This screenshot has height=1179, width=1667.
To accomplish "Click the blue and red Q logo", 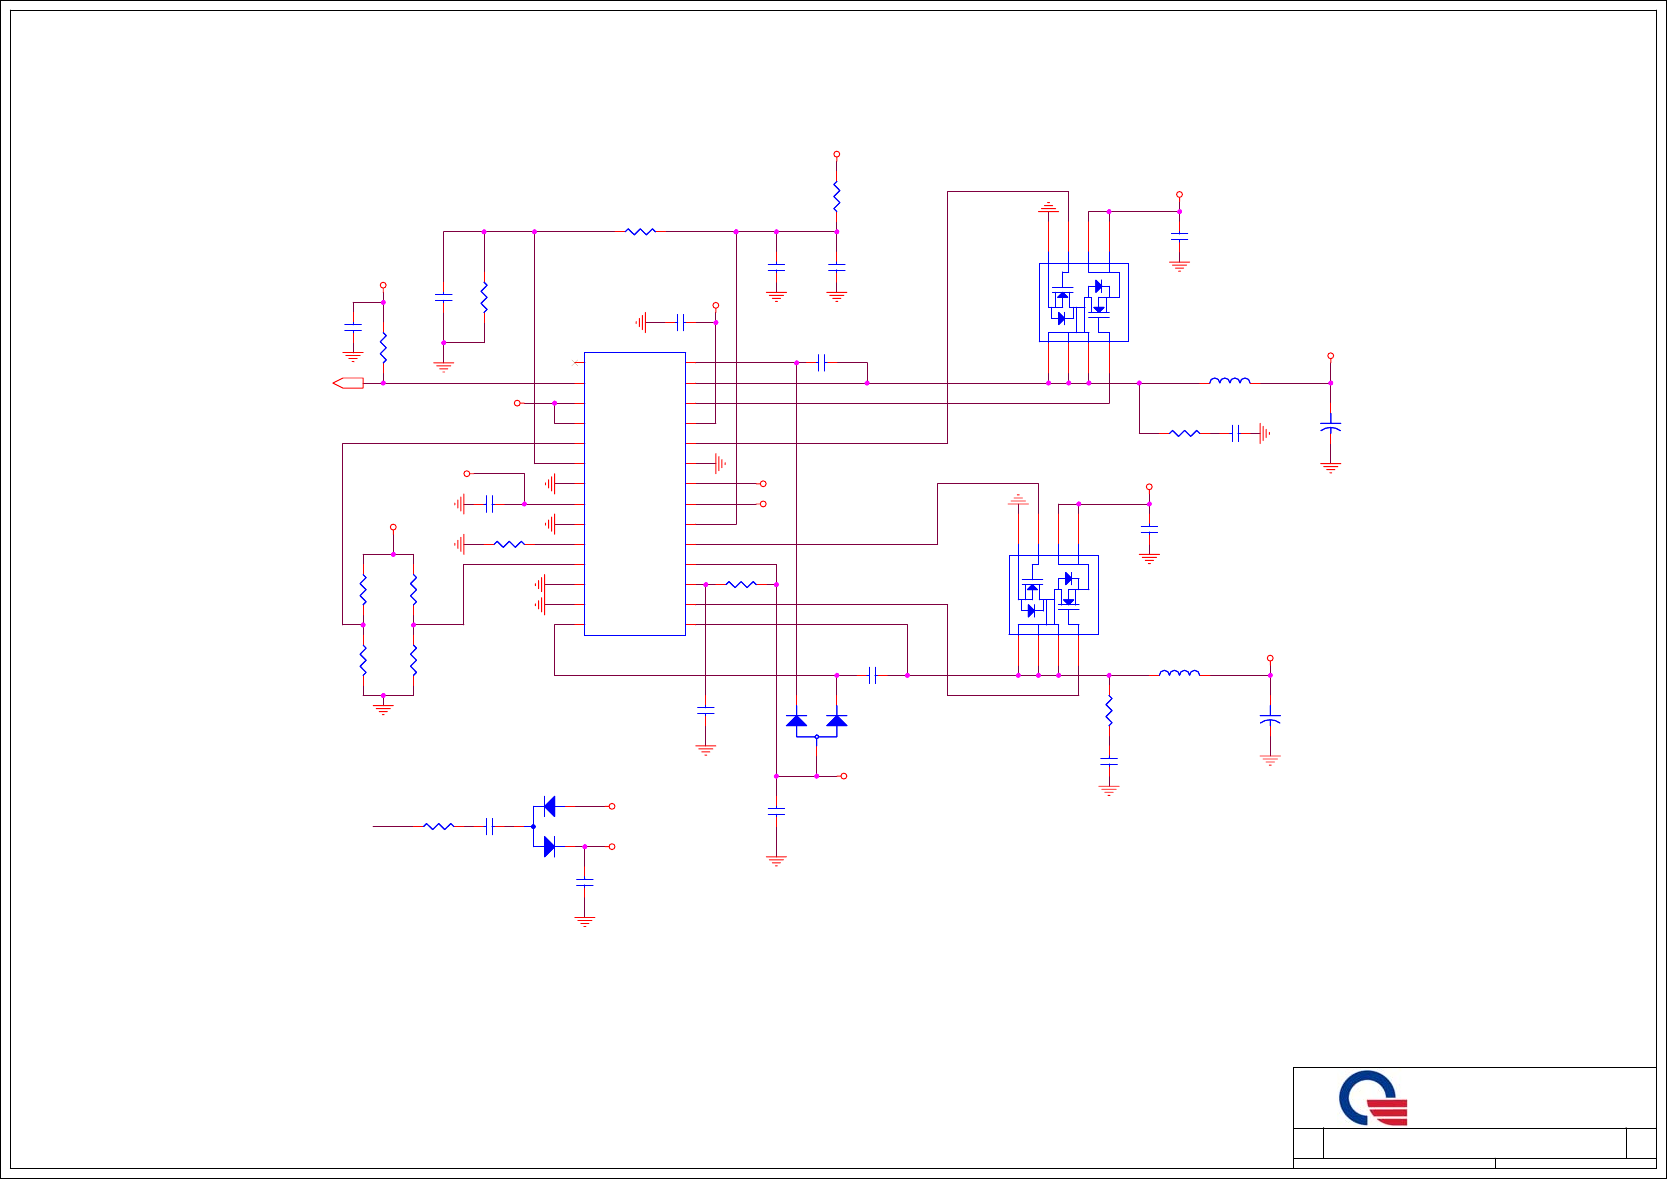I will click(x=1373, y=1098).
